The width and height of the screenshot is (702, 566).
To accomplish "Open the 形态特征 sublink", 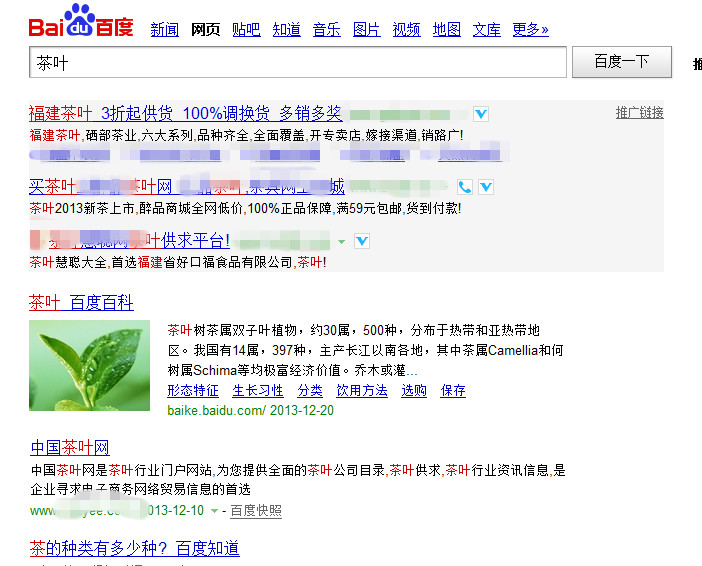I will coord(193,390).
